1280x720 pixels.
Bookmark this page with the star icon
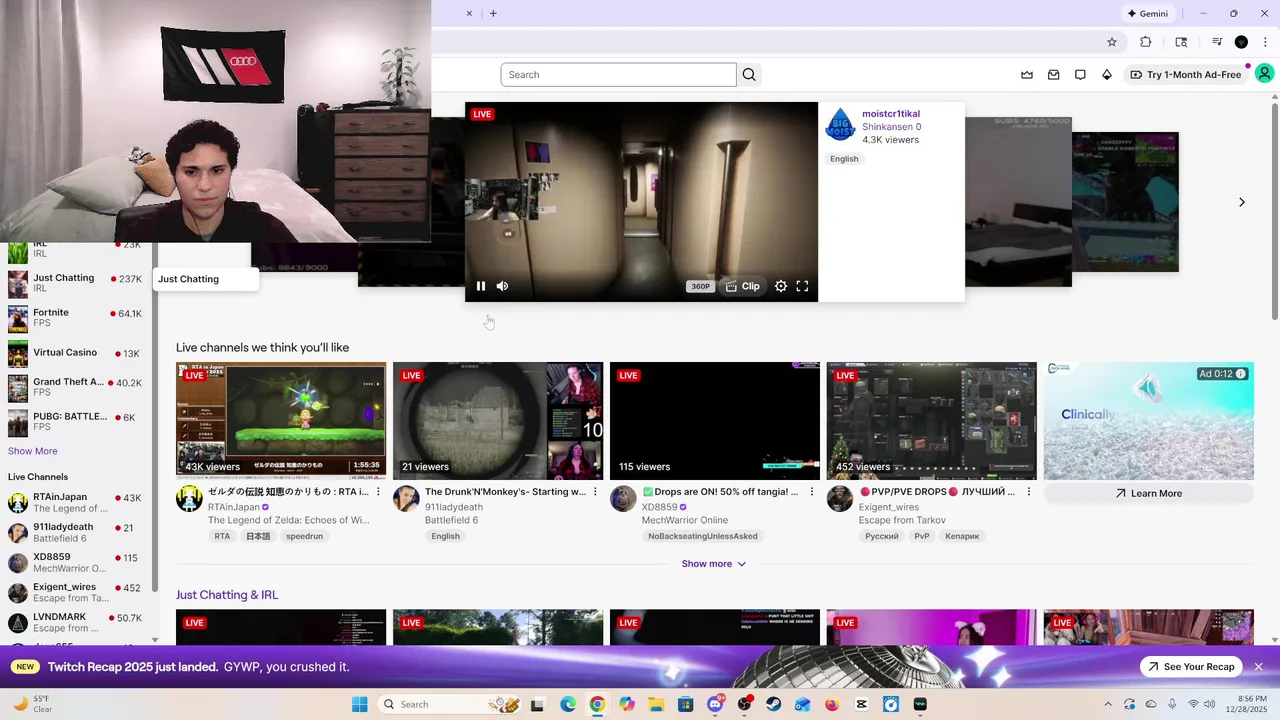coord(1112,42)
